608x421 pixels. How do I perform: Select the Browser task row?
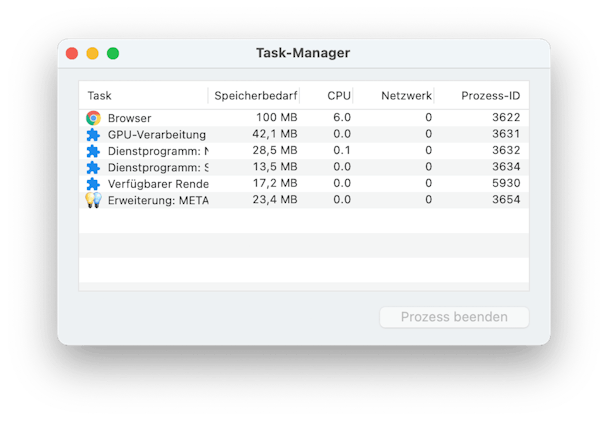304,118
